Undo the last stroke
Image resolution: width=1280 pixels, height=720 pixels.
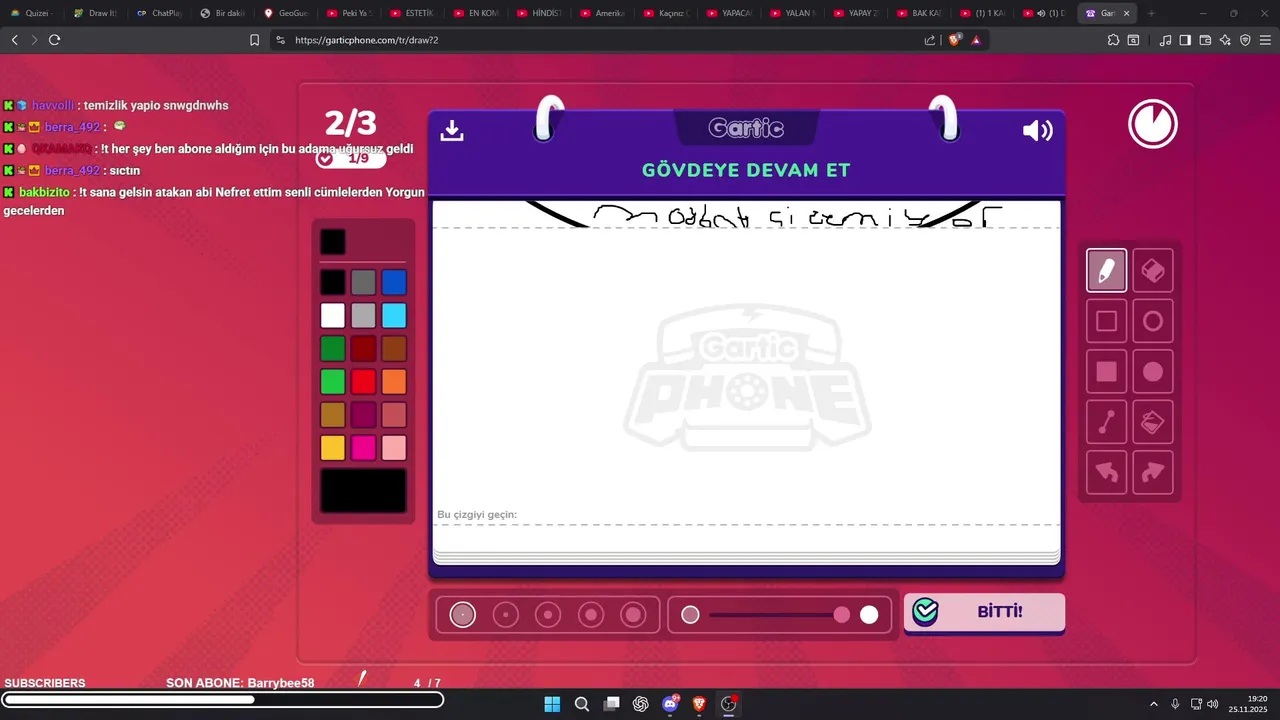click(x=1106, y=473)
